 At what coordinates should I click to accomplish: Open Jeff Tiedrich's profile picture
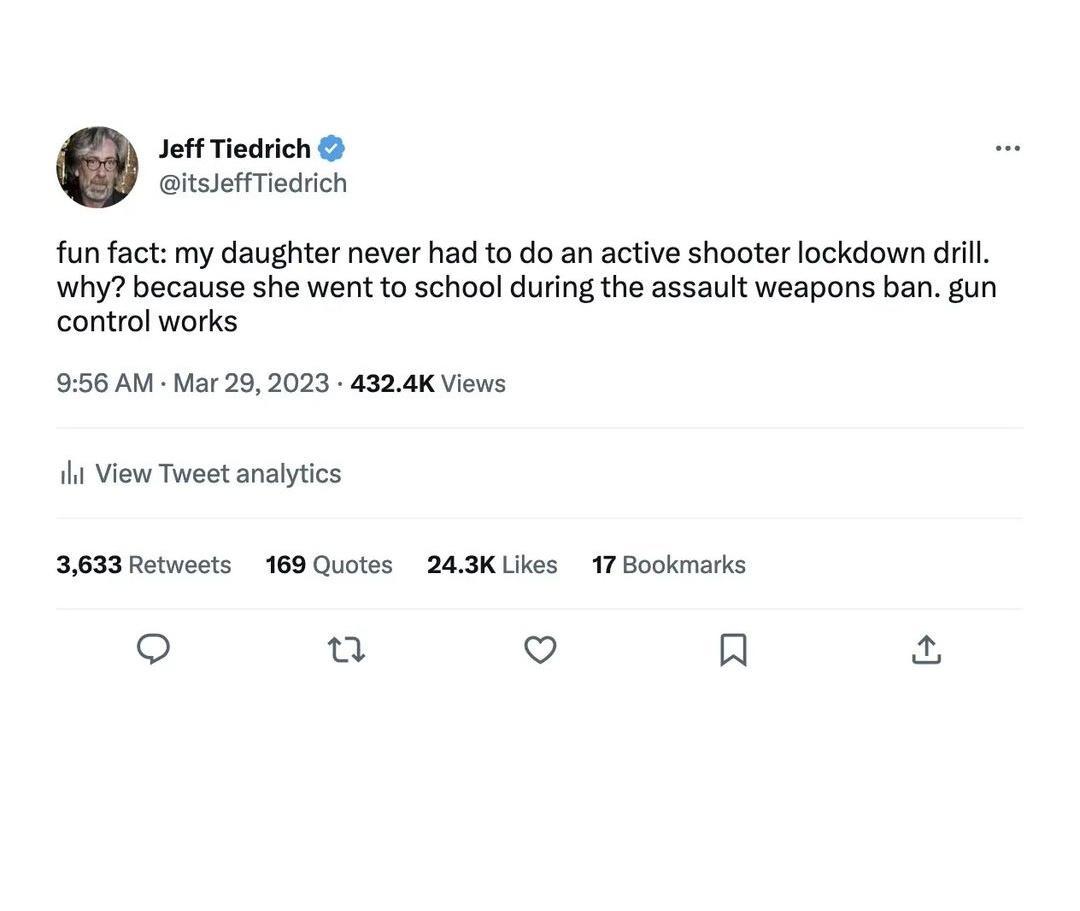[x=97, y=166]
